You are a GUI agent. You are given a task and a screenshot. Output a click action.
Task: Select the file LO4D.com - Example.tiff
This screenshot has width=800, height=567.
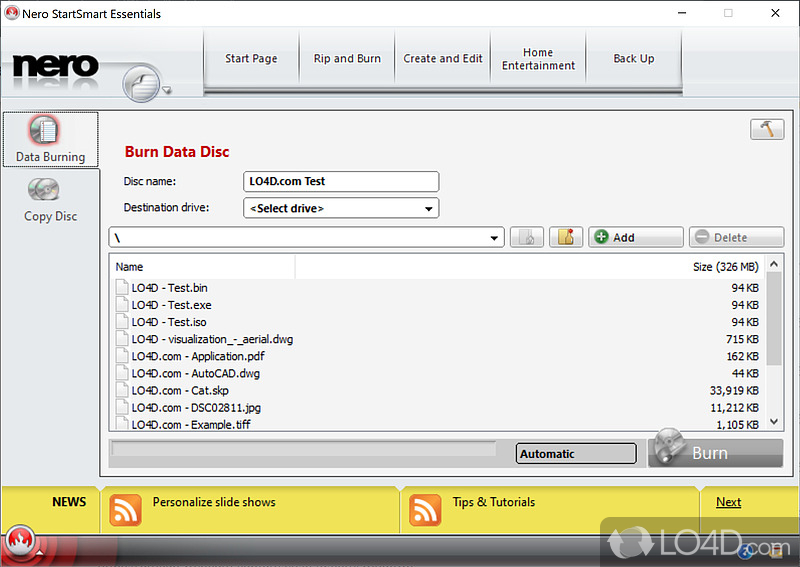tap(191, 424)
